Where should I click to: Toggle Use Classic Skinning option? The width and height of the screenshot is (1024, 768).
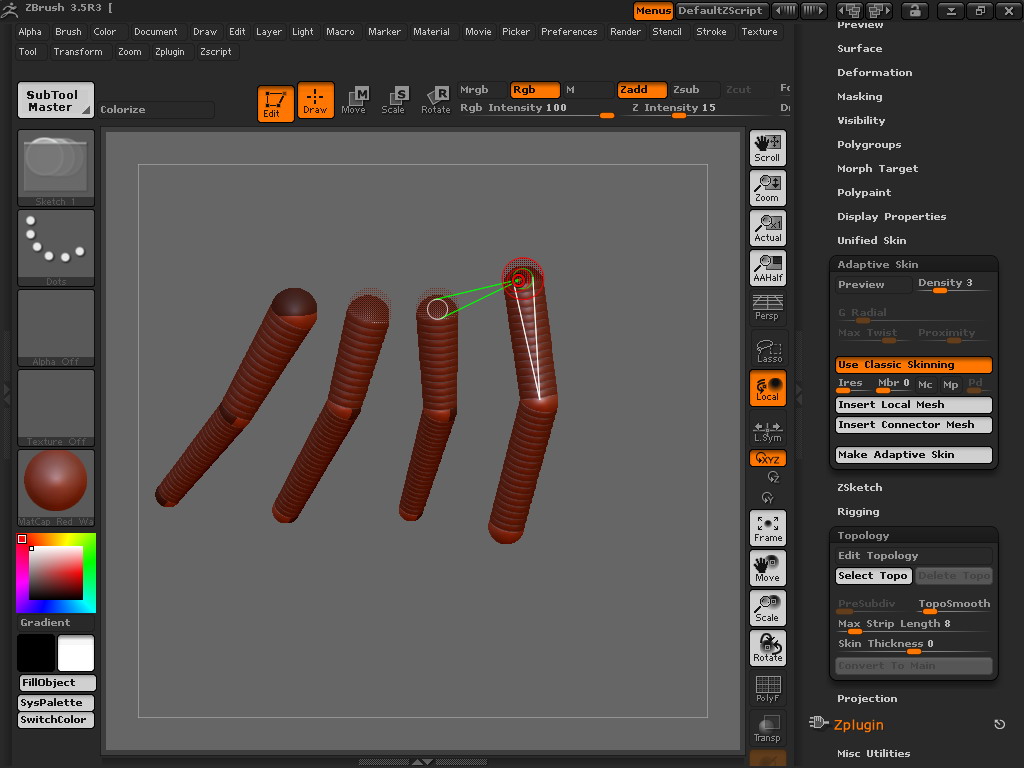(913, 365)
